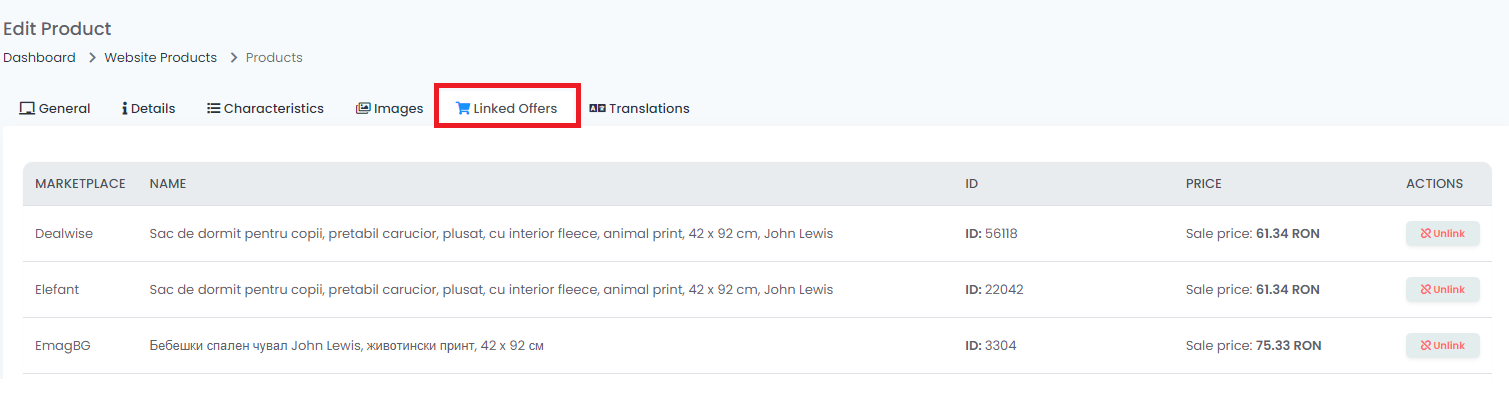This screenshot has height=394, width=1509.
Task: Select the Products breadcrumb item
Action: [x=274, y=57]
